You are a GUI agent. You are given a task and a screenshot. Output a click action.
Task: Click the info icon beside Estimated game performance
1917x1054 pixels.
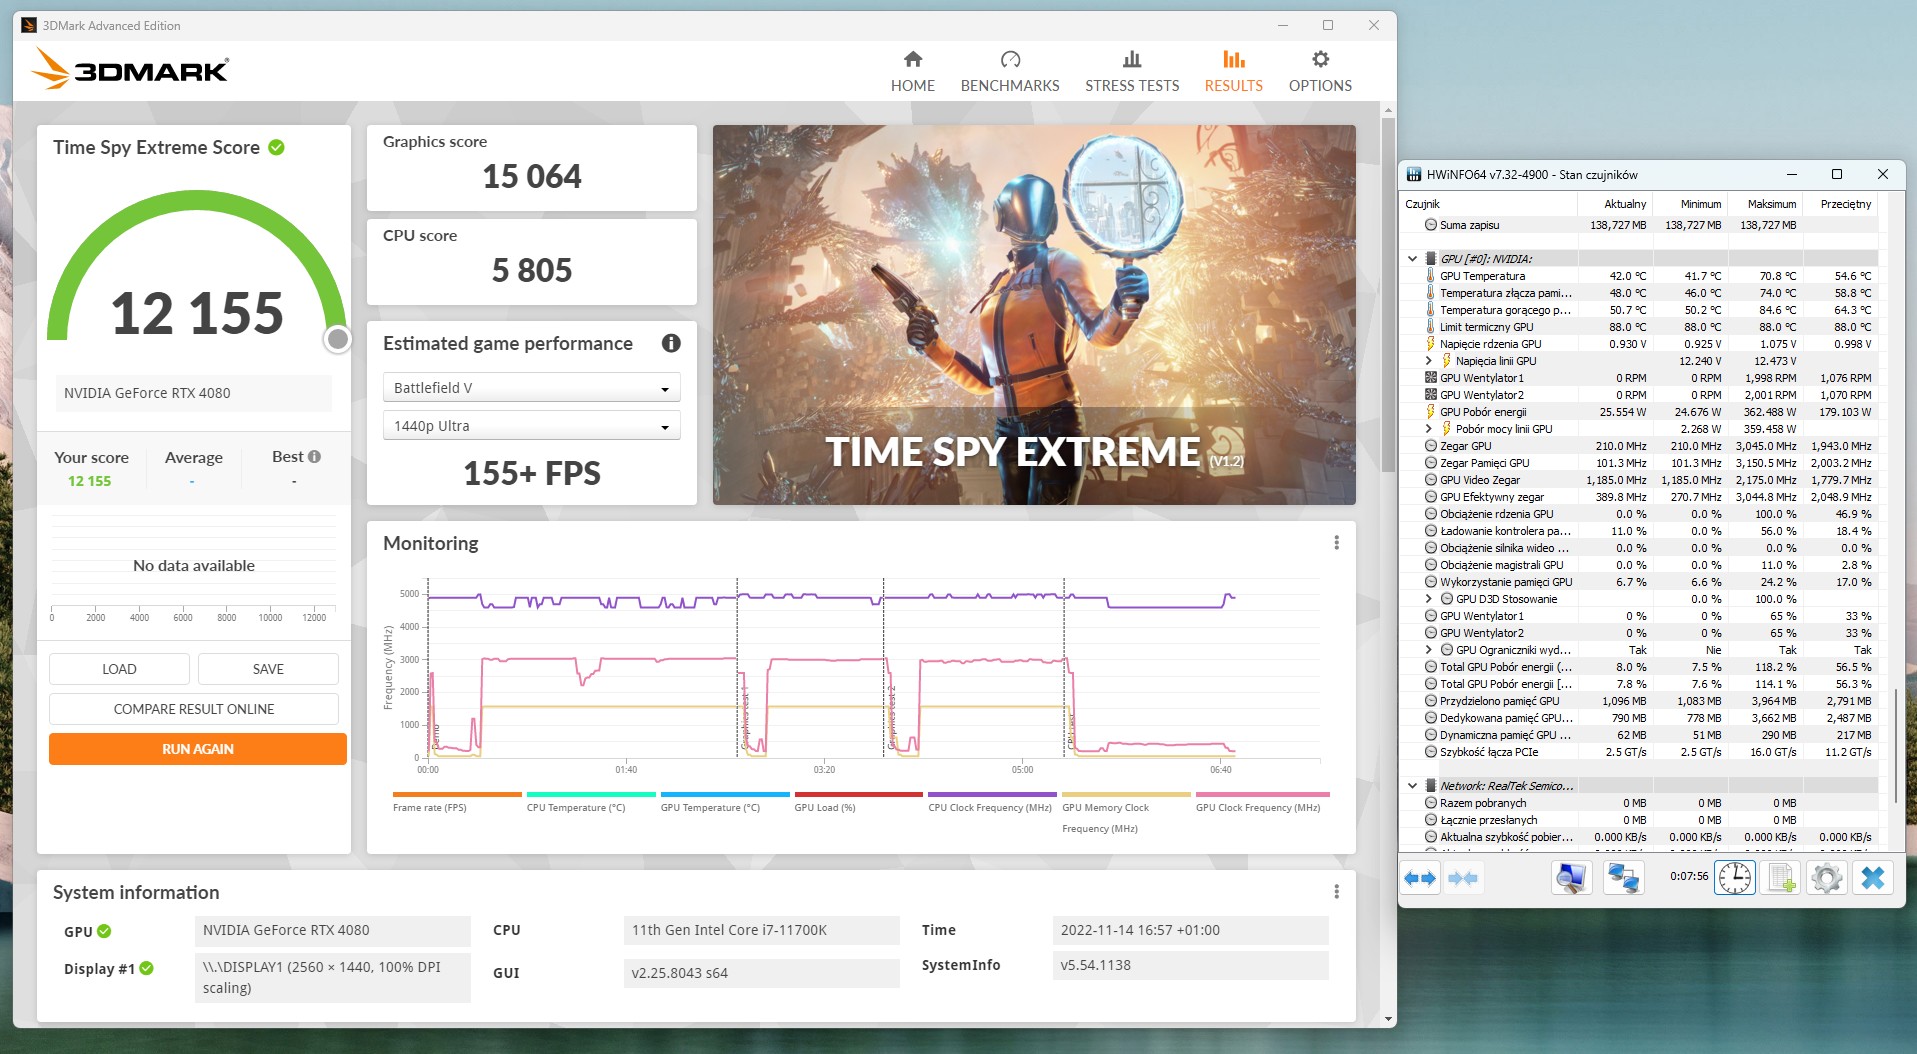click(x=671, y=343)
